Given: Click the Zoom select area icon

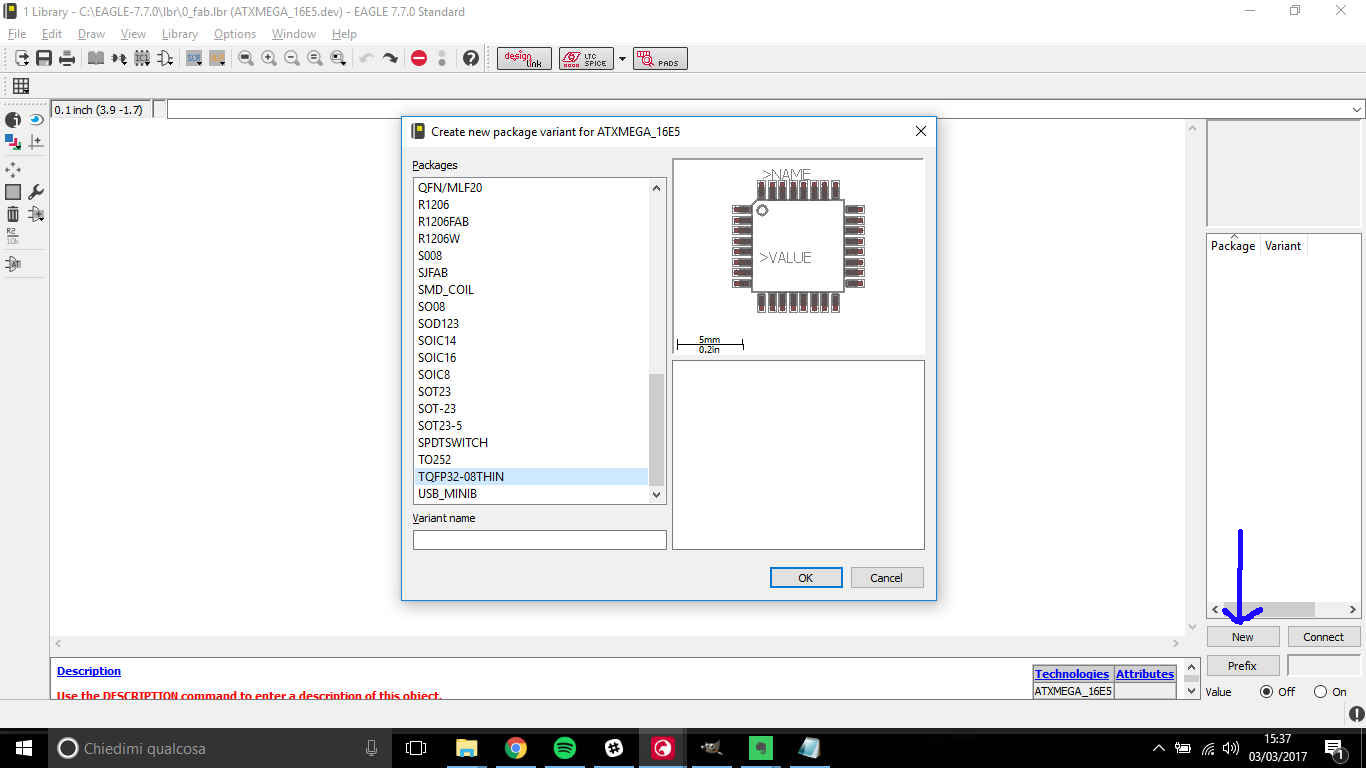Looking at the screenshot, I should coord(338,58).
